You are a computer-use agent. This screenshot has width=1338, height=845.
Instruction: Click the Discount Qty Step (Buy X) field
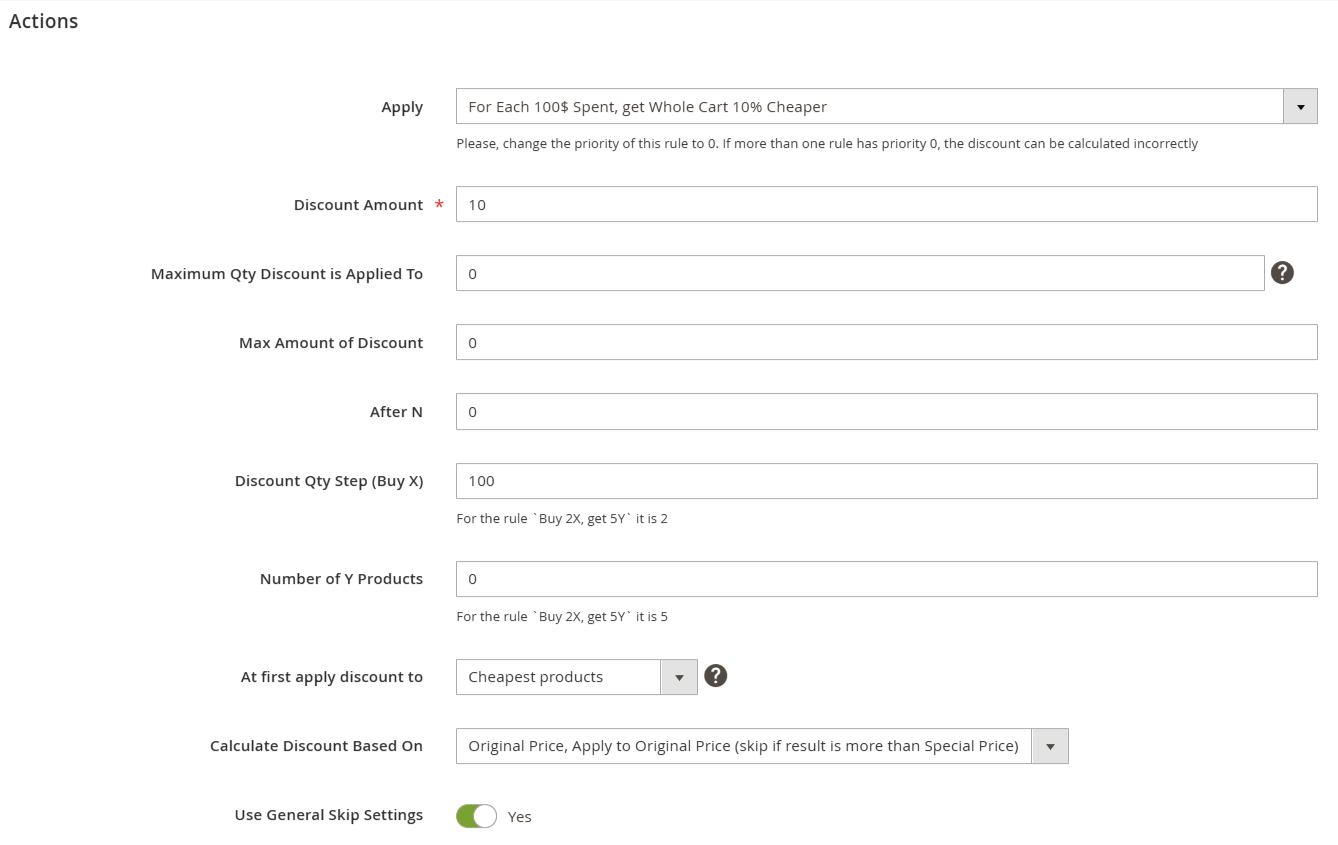[x=886, y=481]
